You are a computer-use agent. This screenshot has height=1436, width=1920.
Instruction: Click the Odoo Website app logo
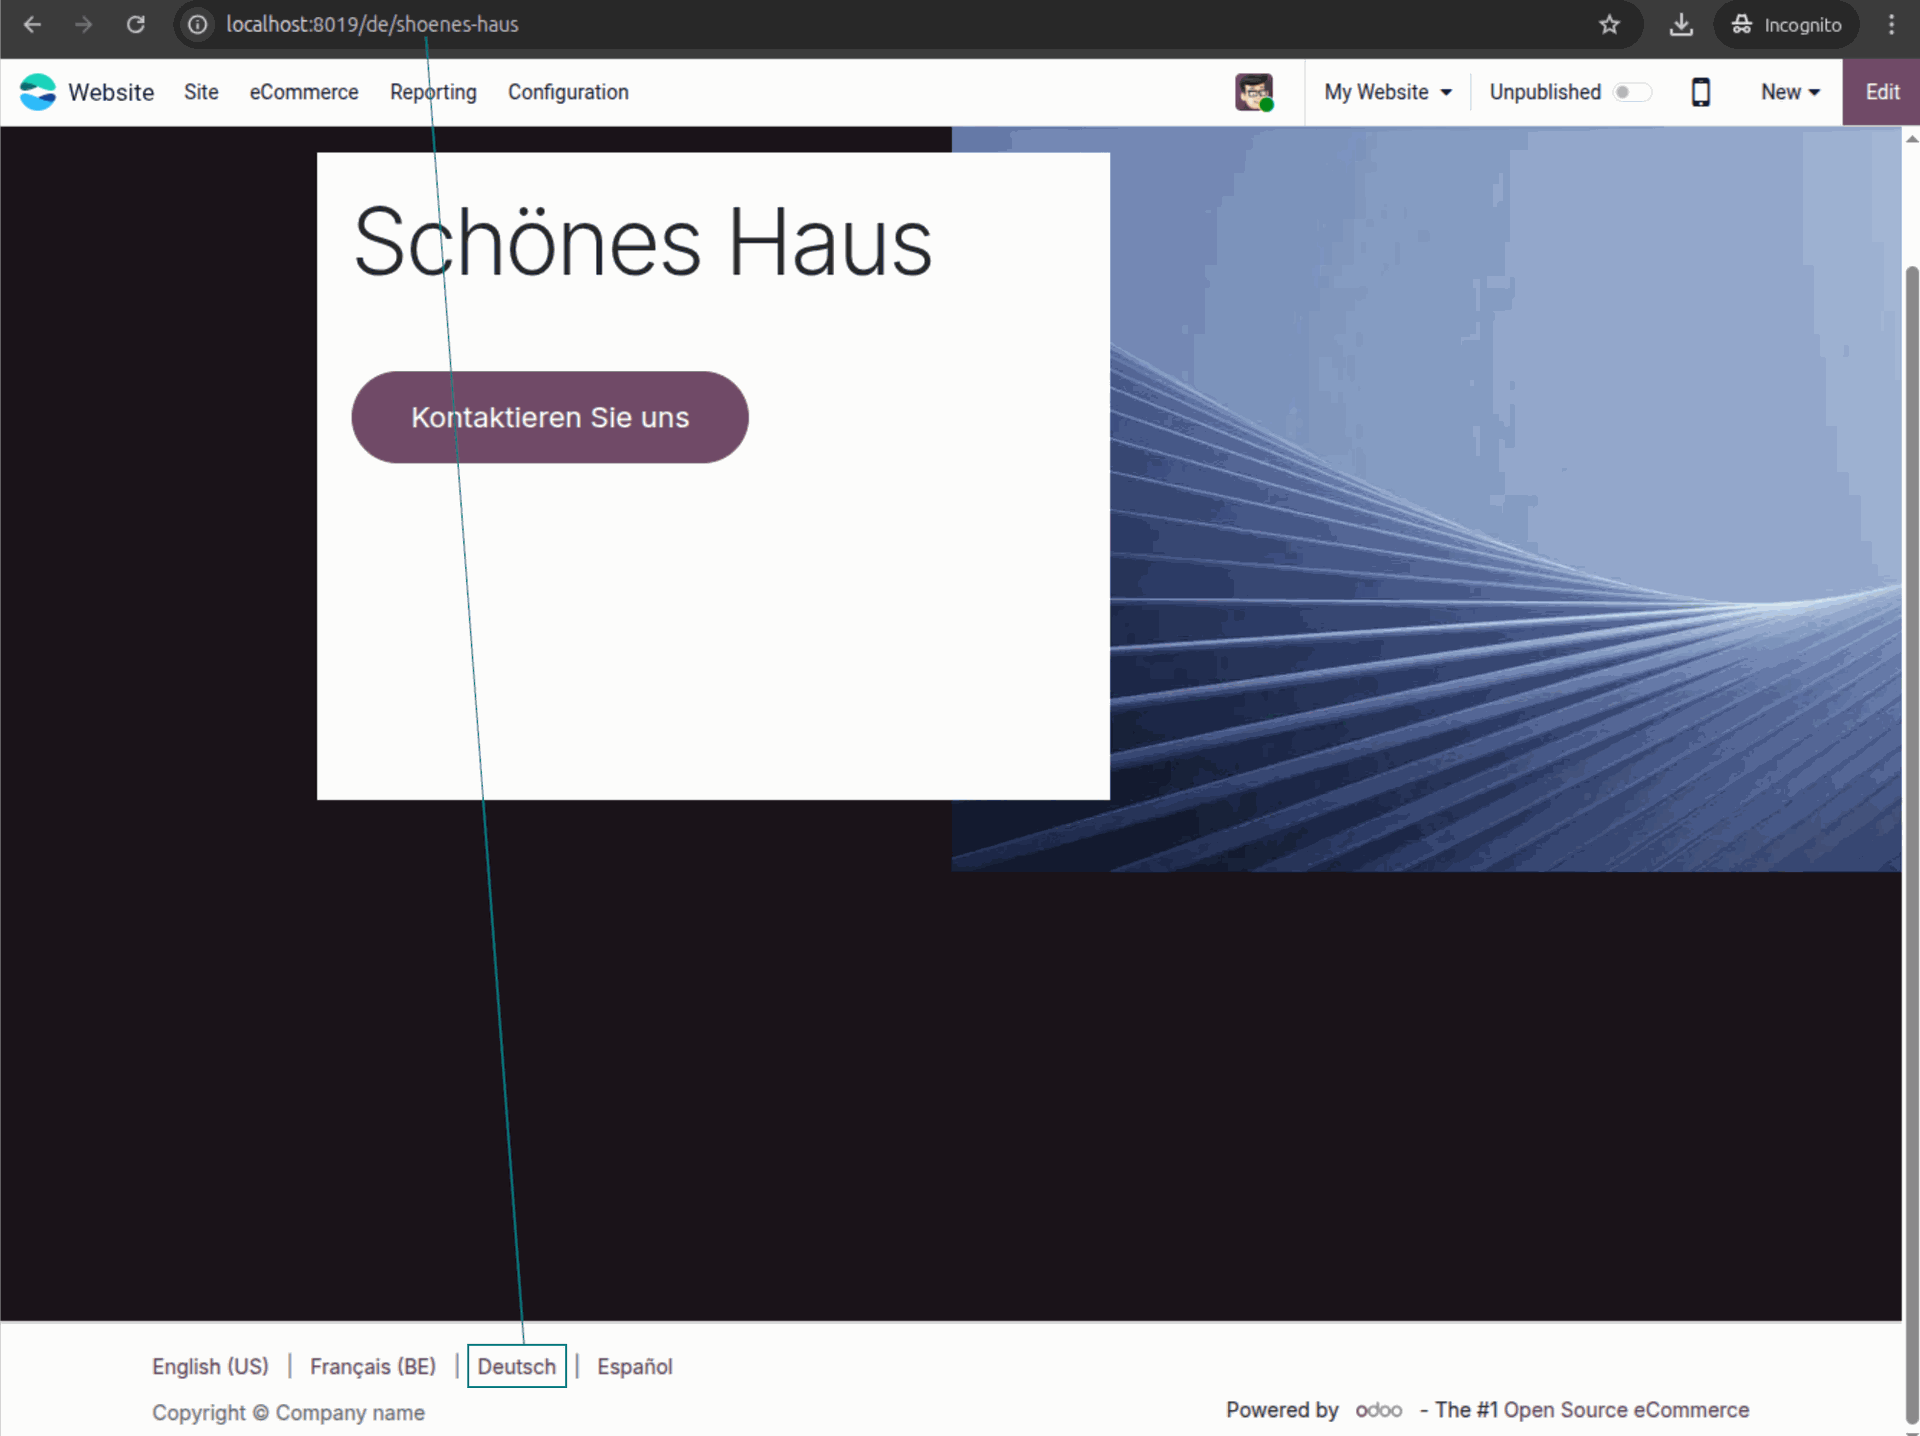(x=38, y=92)
